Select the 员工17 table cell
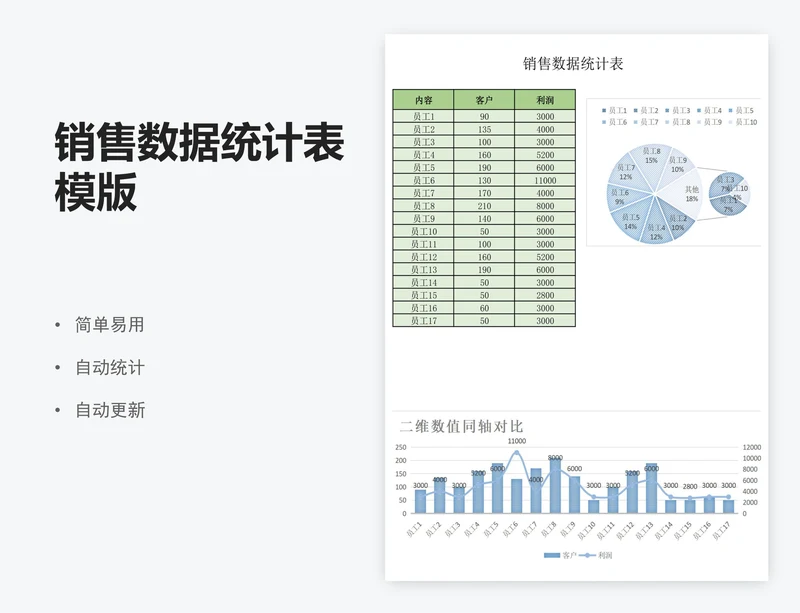This screenshot has width=800, height=613. [423, 321]
